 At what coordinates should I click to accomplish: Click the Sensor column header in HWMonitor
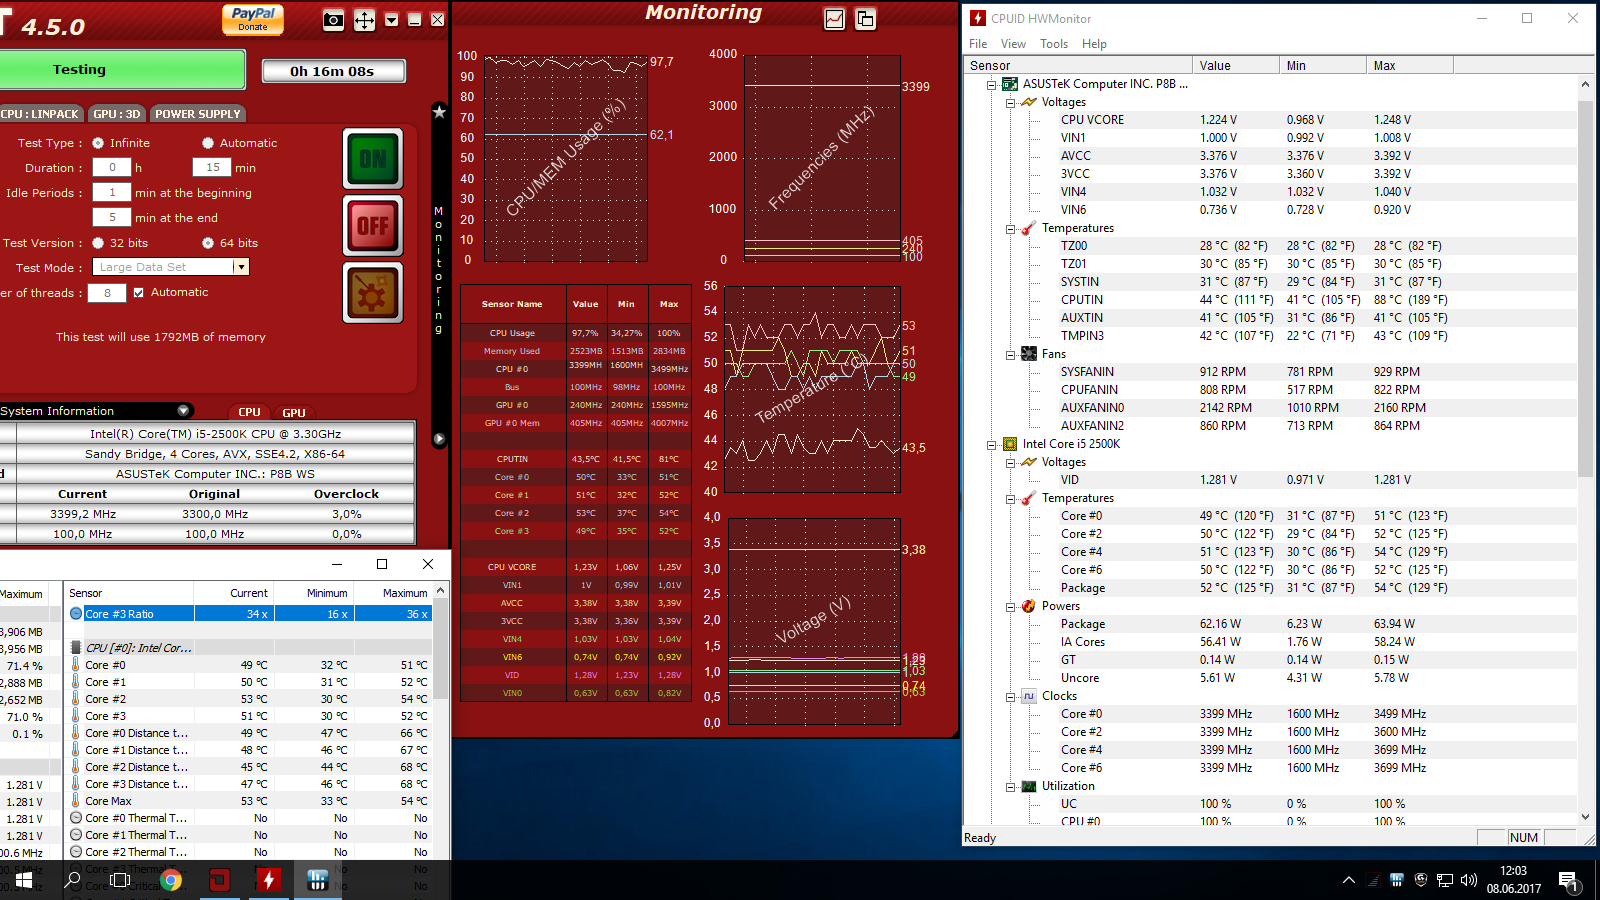1078,65
